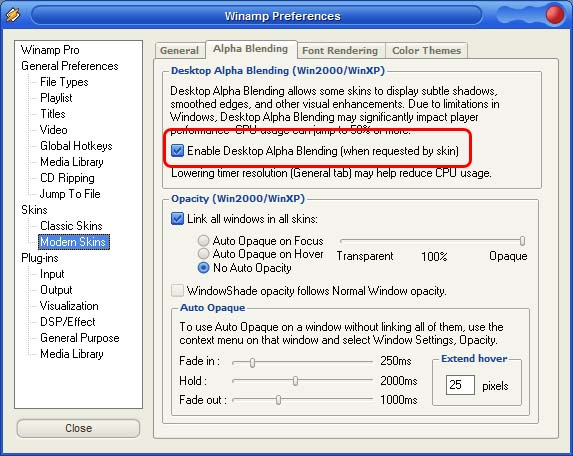Select the No Auto Opacity radio button
The image size is (573, 456).
(x=203, y=268)
